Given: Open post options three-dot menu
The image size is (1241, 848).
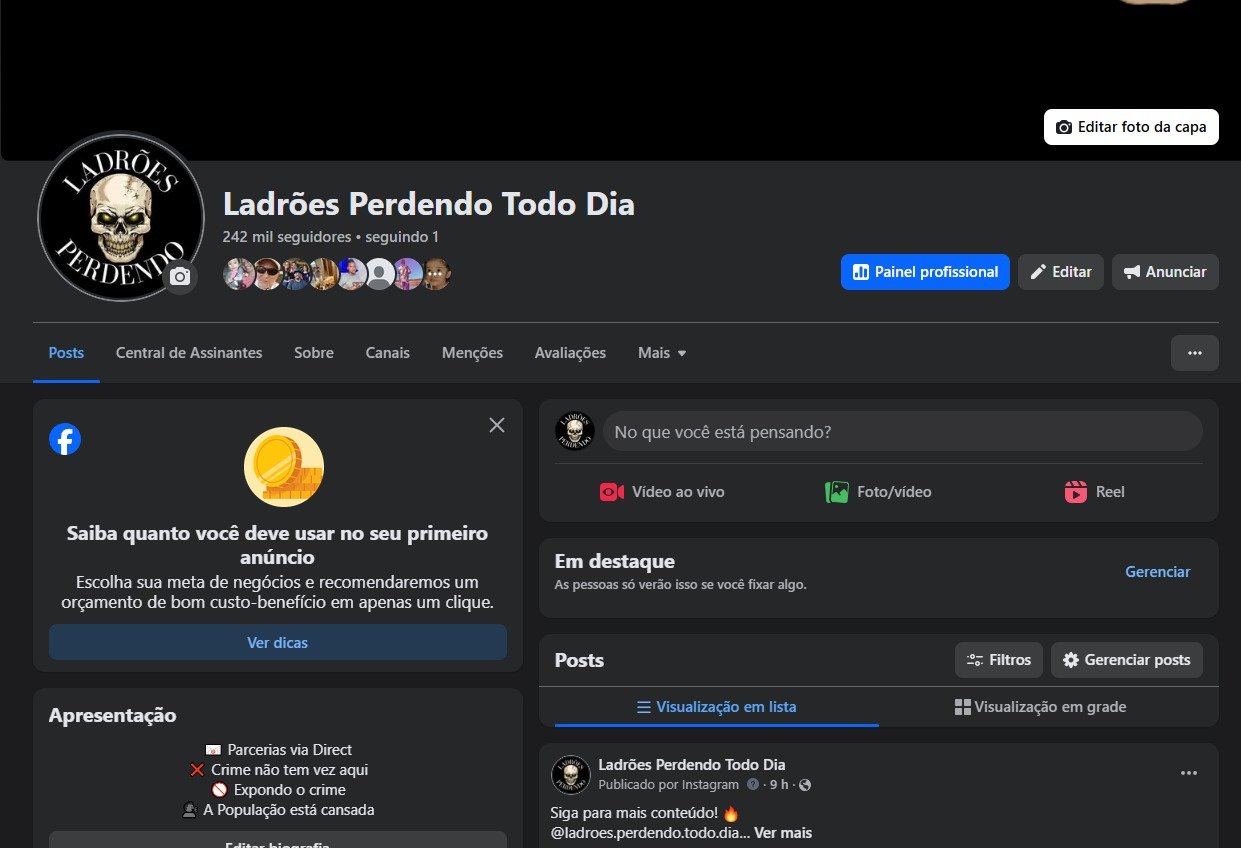Looking at the screenshot, I should click(x=1188, y=773).
